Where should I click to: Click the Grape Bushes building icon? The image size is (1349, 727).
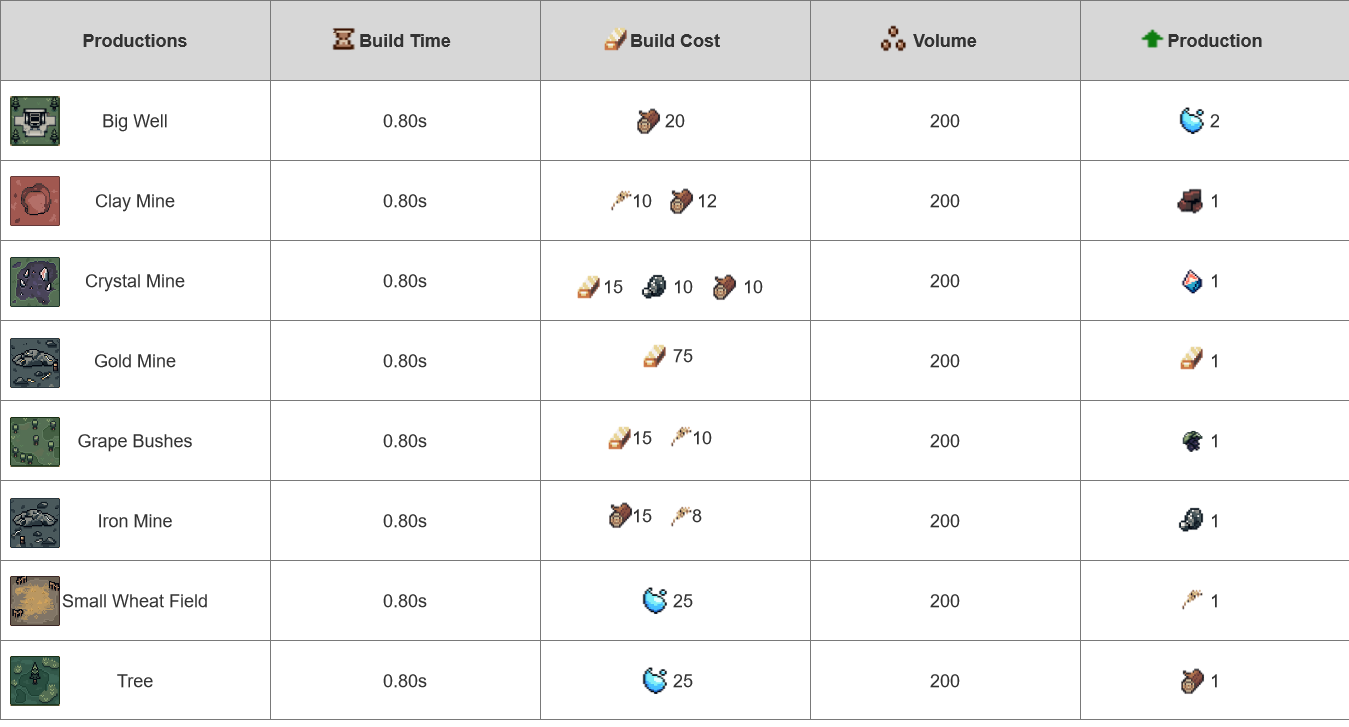click(x=35, y=441)
